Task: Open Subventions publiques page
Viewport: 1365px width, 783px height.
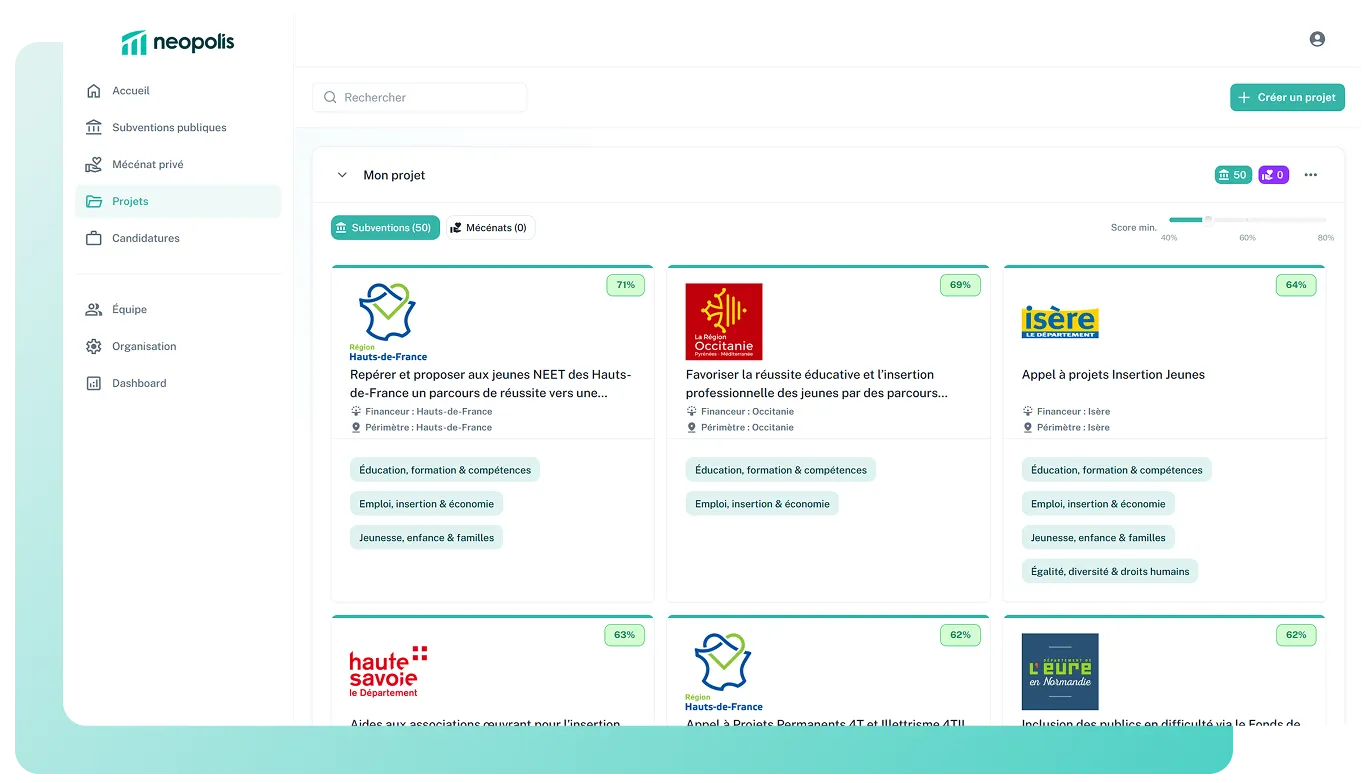Action: pos(178,128)
